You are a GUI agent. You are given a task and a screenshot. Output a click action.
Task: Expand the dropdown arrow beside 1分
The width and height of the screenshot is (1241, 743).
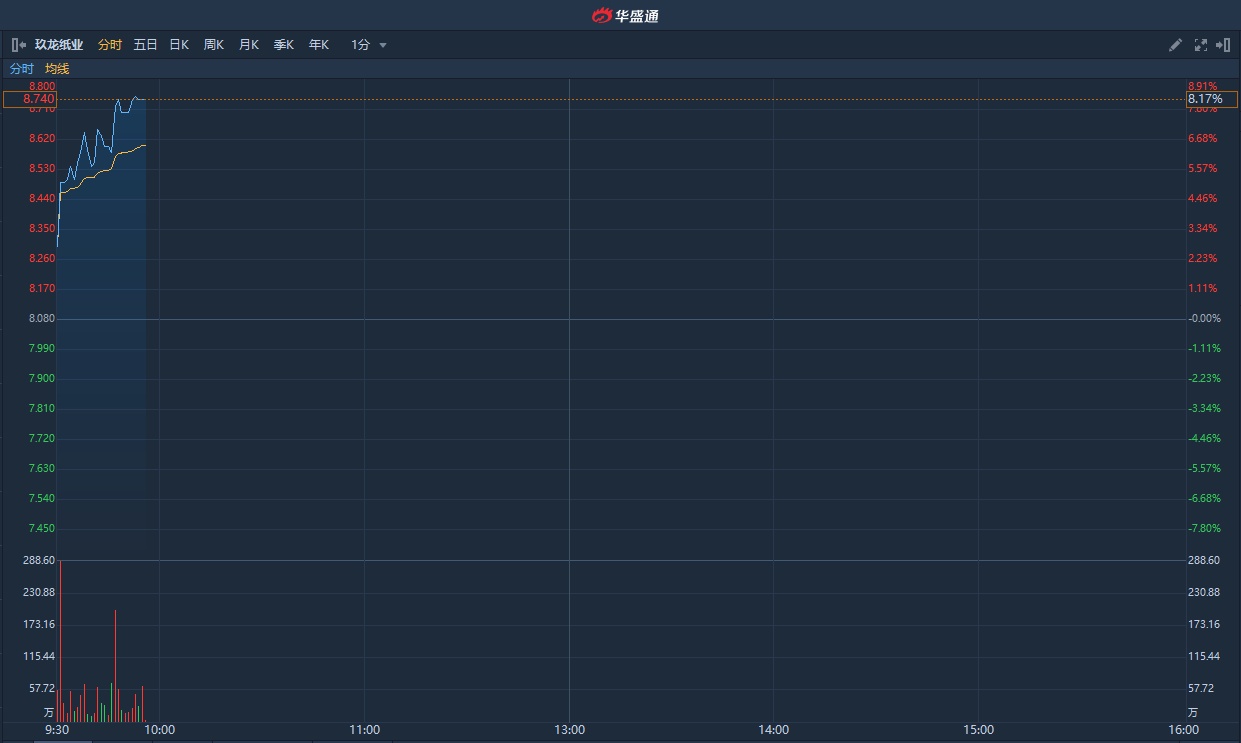[383, 45]
